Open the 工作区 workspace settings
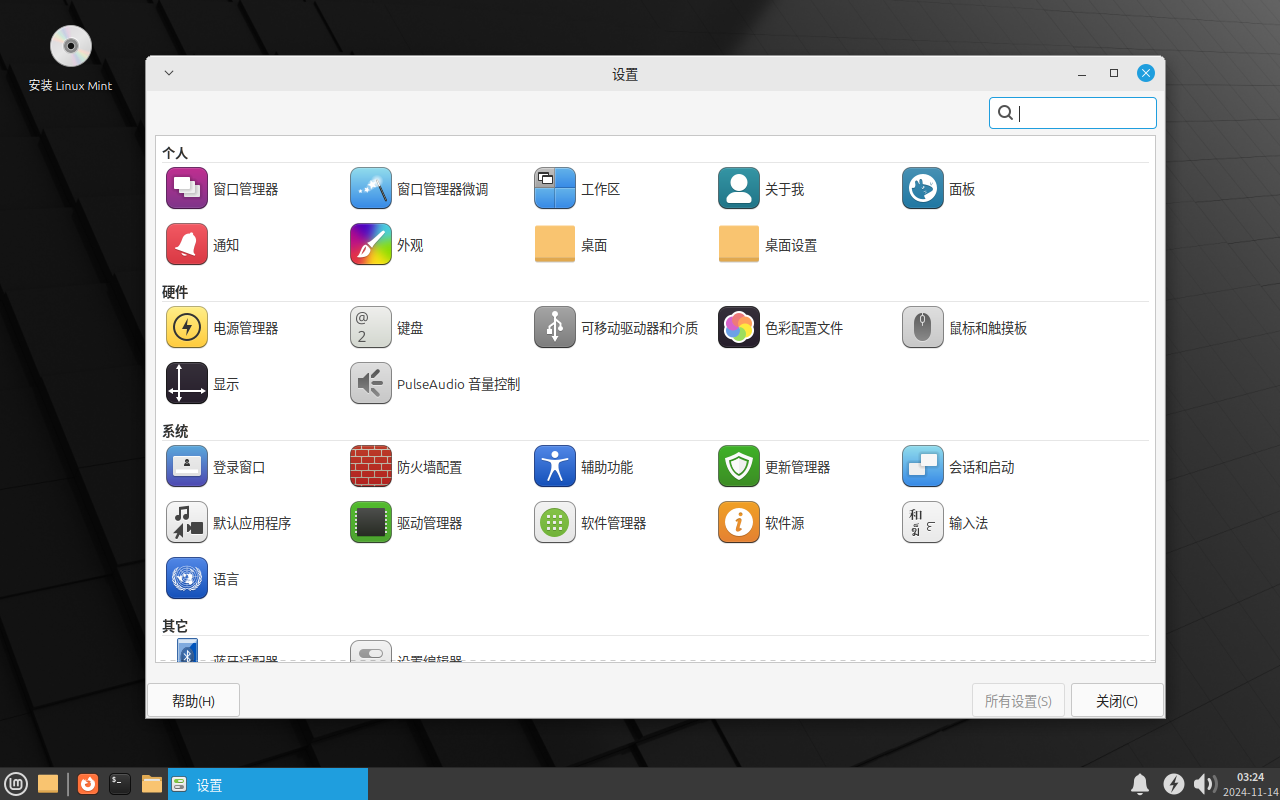1280x800 pixels. pos(577,189)
